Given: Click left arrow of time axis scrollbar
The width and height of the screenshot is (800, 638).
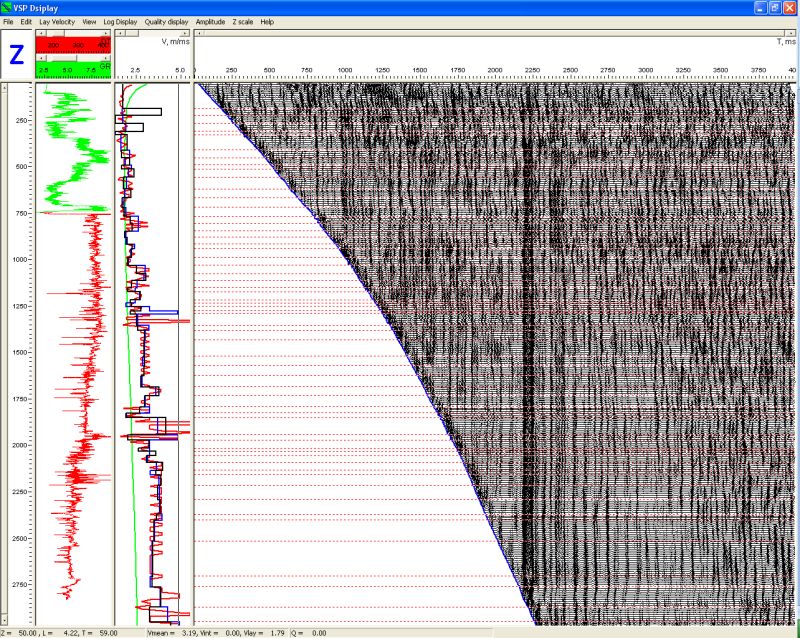Looking at the screenshot, I should coord(199,33).
